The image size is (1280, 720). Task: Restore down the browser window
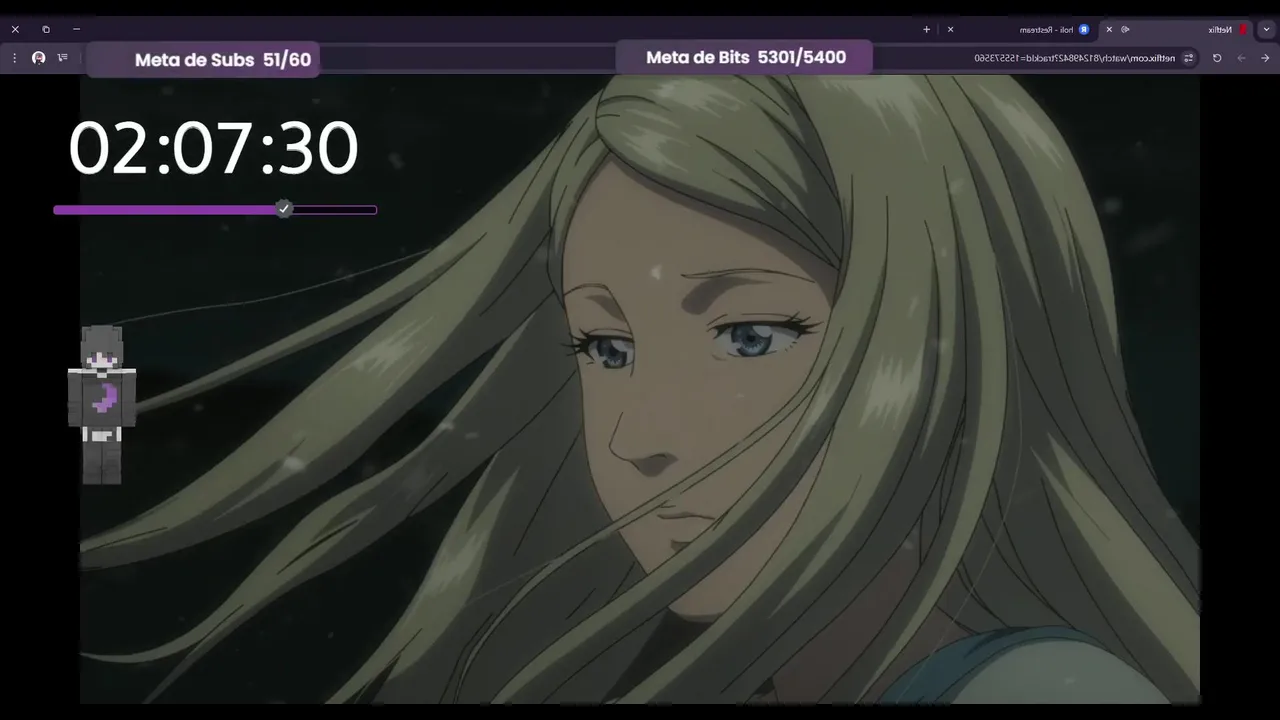[45, 29]
